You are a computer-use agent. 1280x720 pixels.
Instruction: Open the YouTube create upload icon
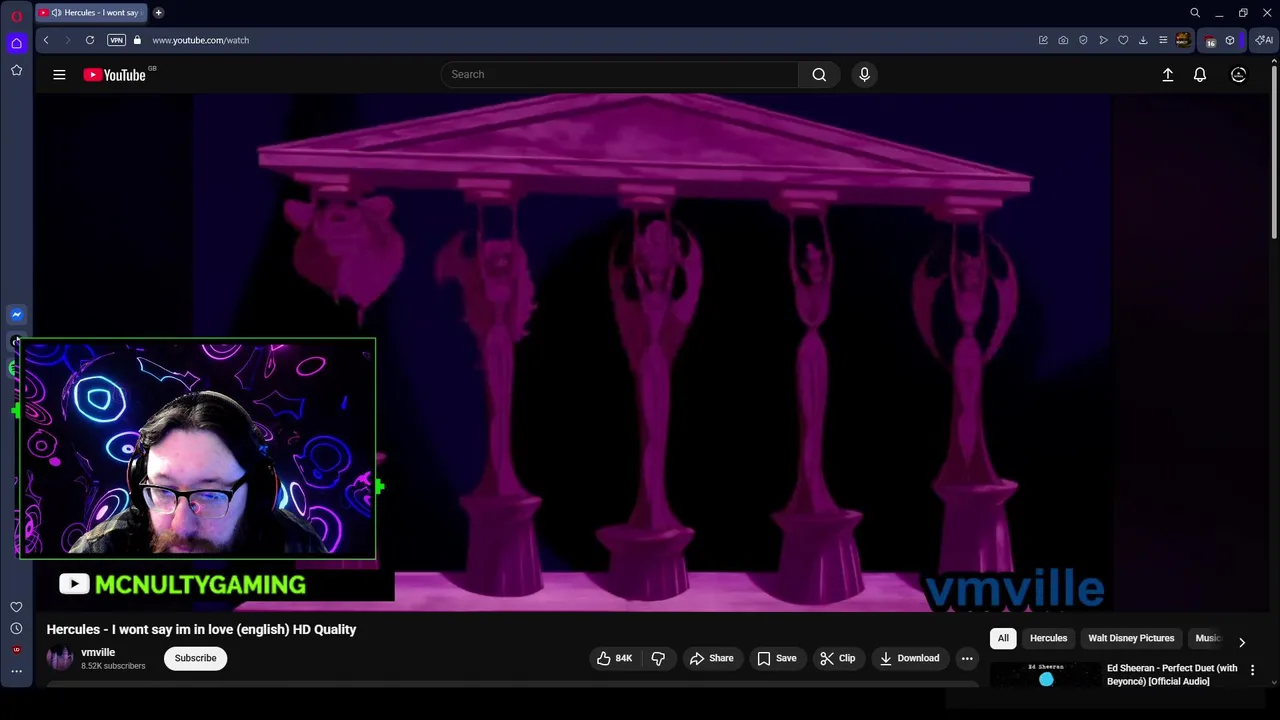click(x=1168, y=74)
